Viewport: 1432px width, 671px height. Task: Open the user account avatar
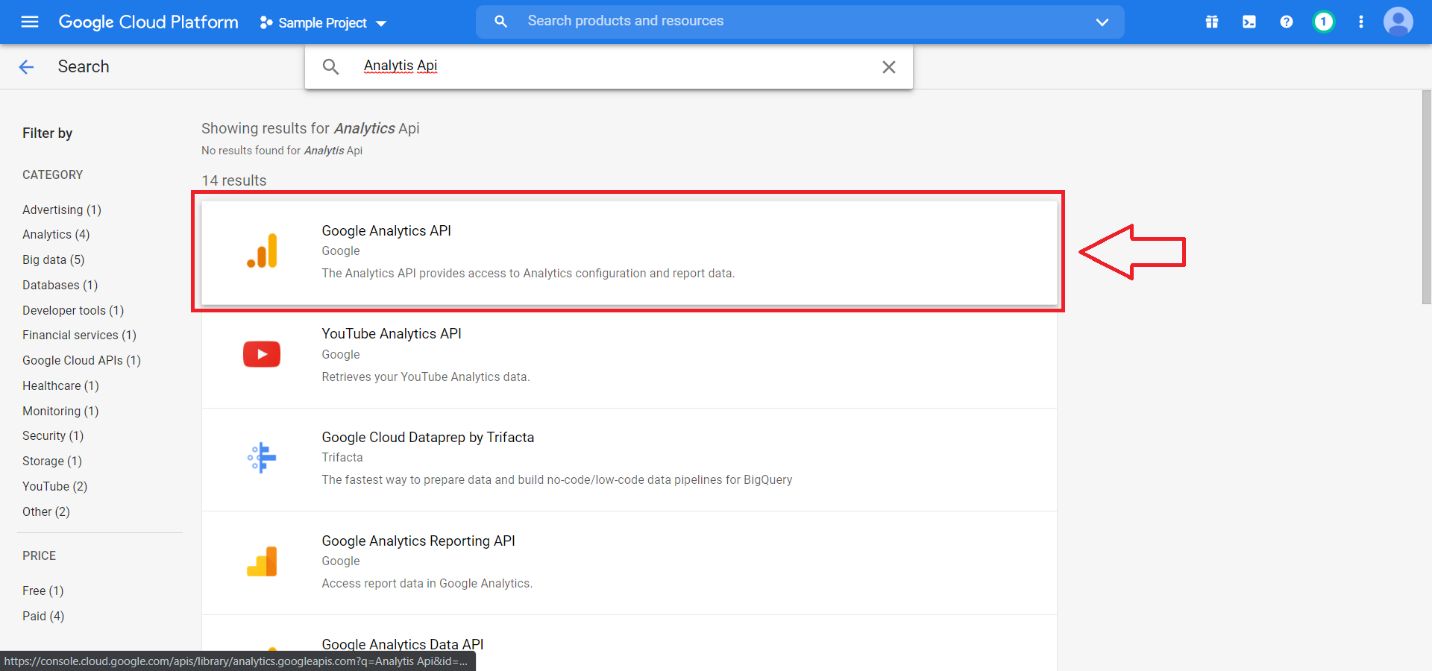[1398, 21]
